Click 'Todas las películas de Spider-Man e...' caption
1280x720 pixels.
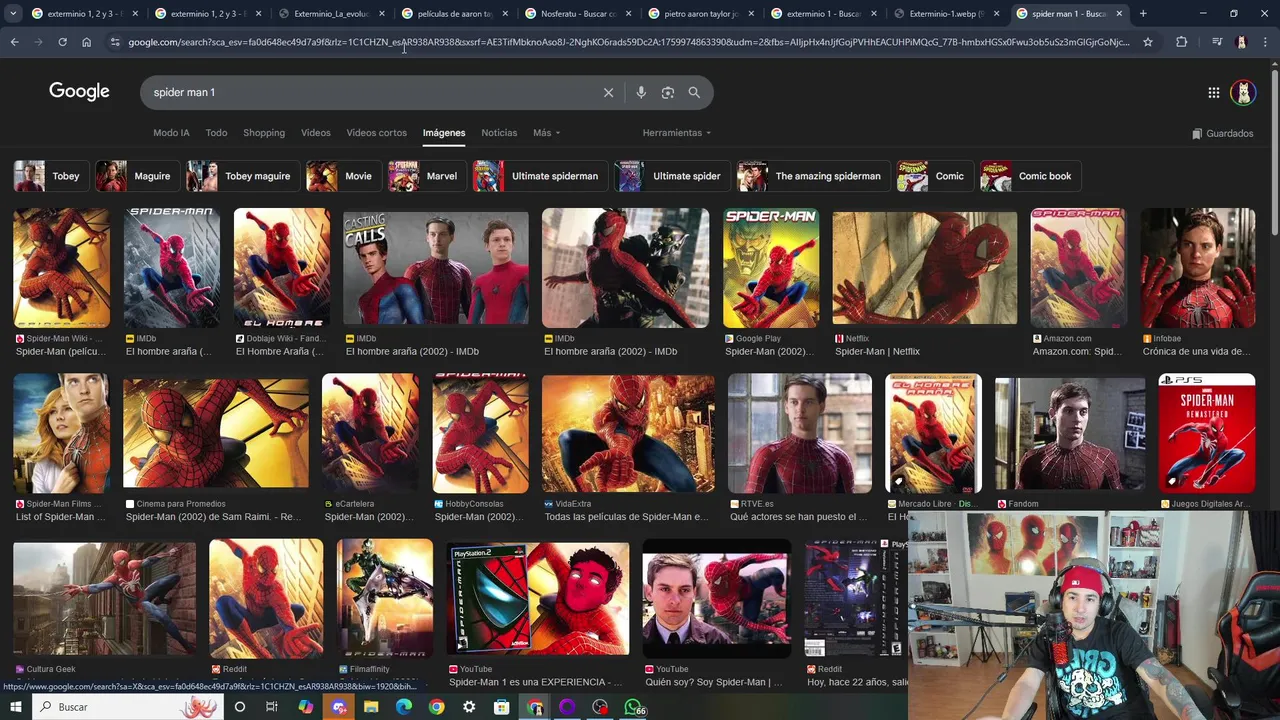click(626, 517)
